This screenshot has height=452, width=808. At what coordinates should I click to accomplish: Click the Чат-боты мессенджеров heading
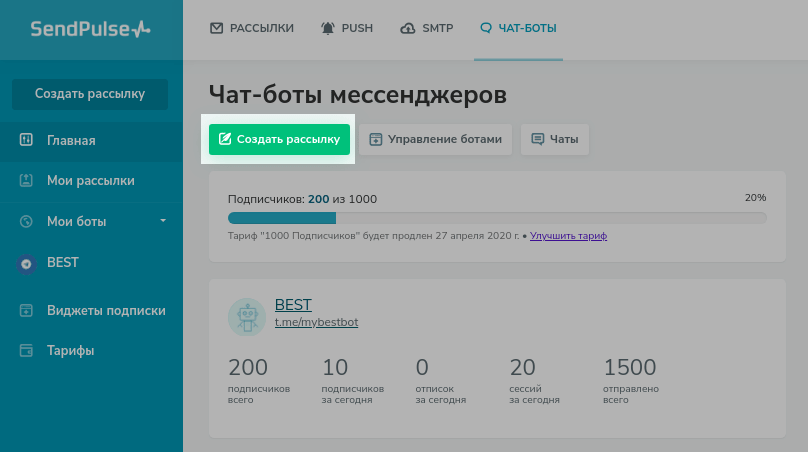pos(358,95)
